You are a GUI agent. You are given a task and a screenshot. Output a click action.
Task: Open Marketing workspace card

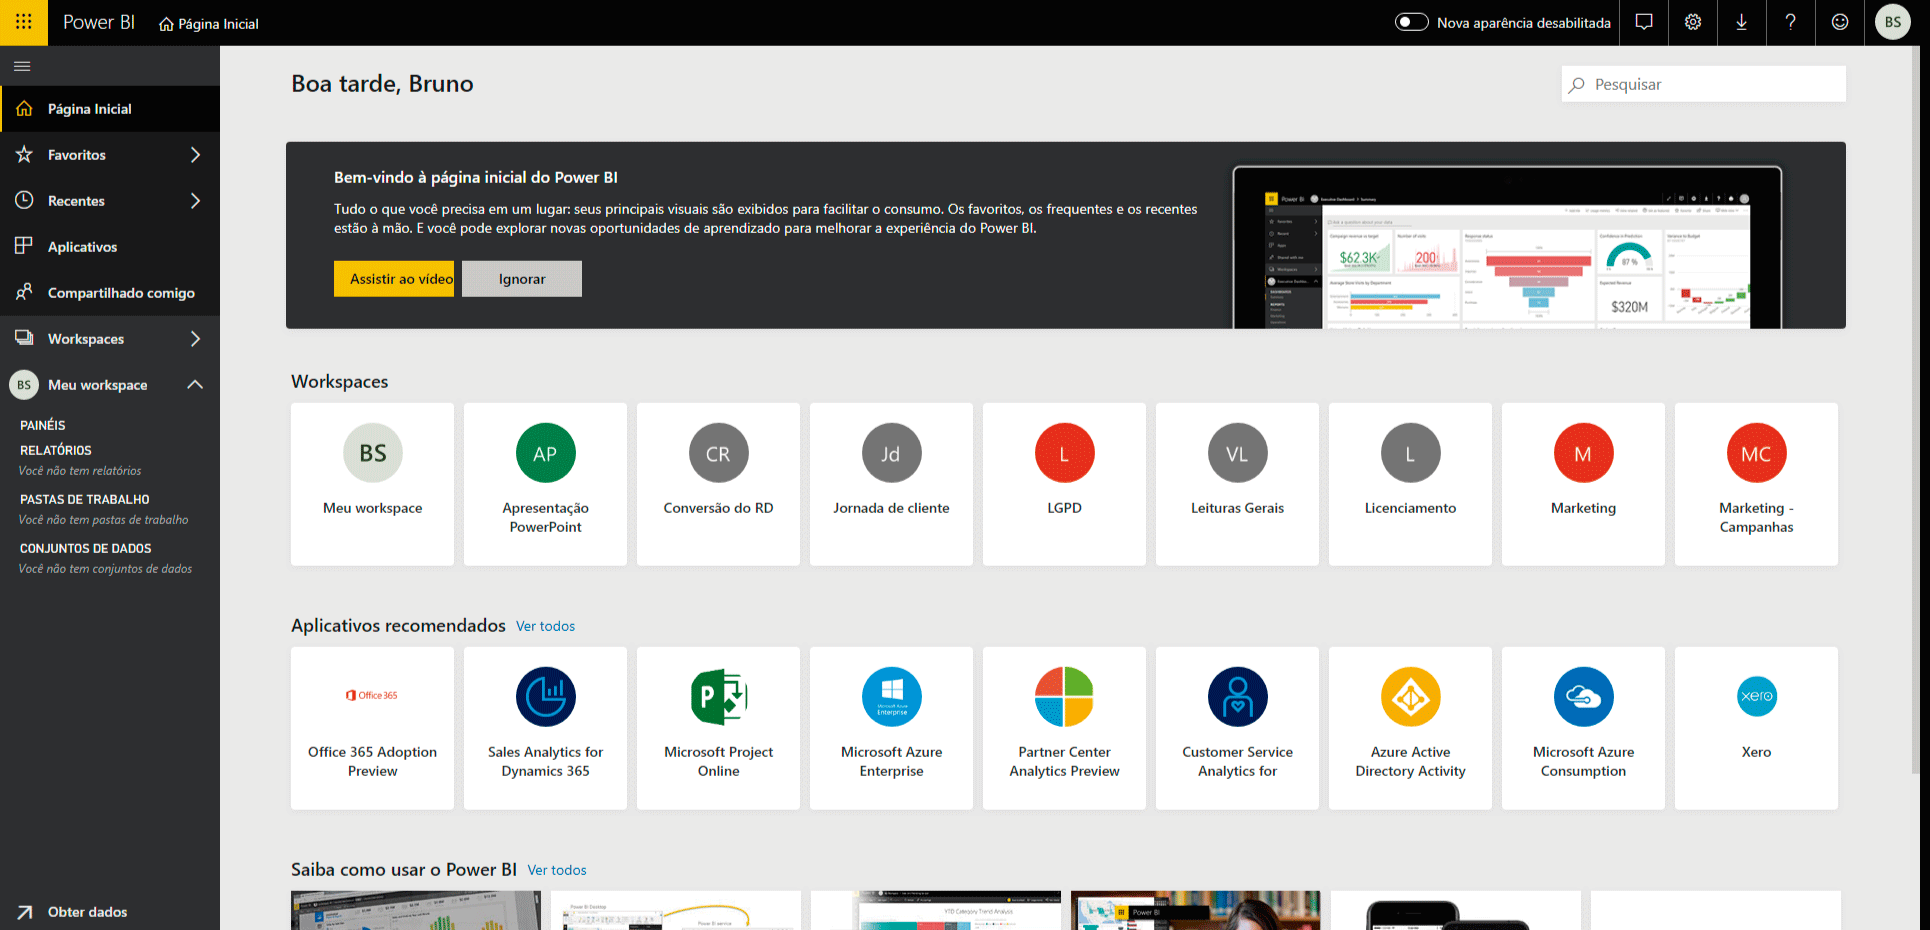[1583, 484]
